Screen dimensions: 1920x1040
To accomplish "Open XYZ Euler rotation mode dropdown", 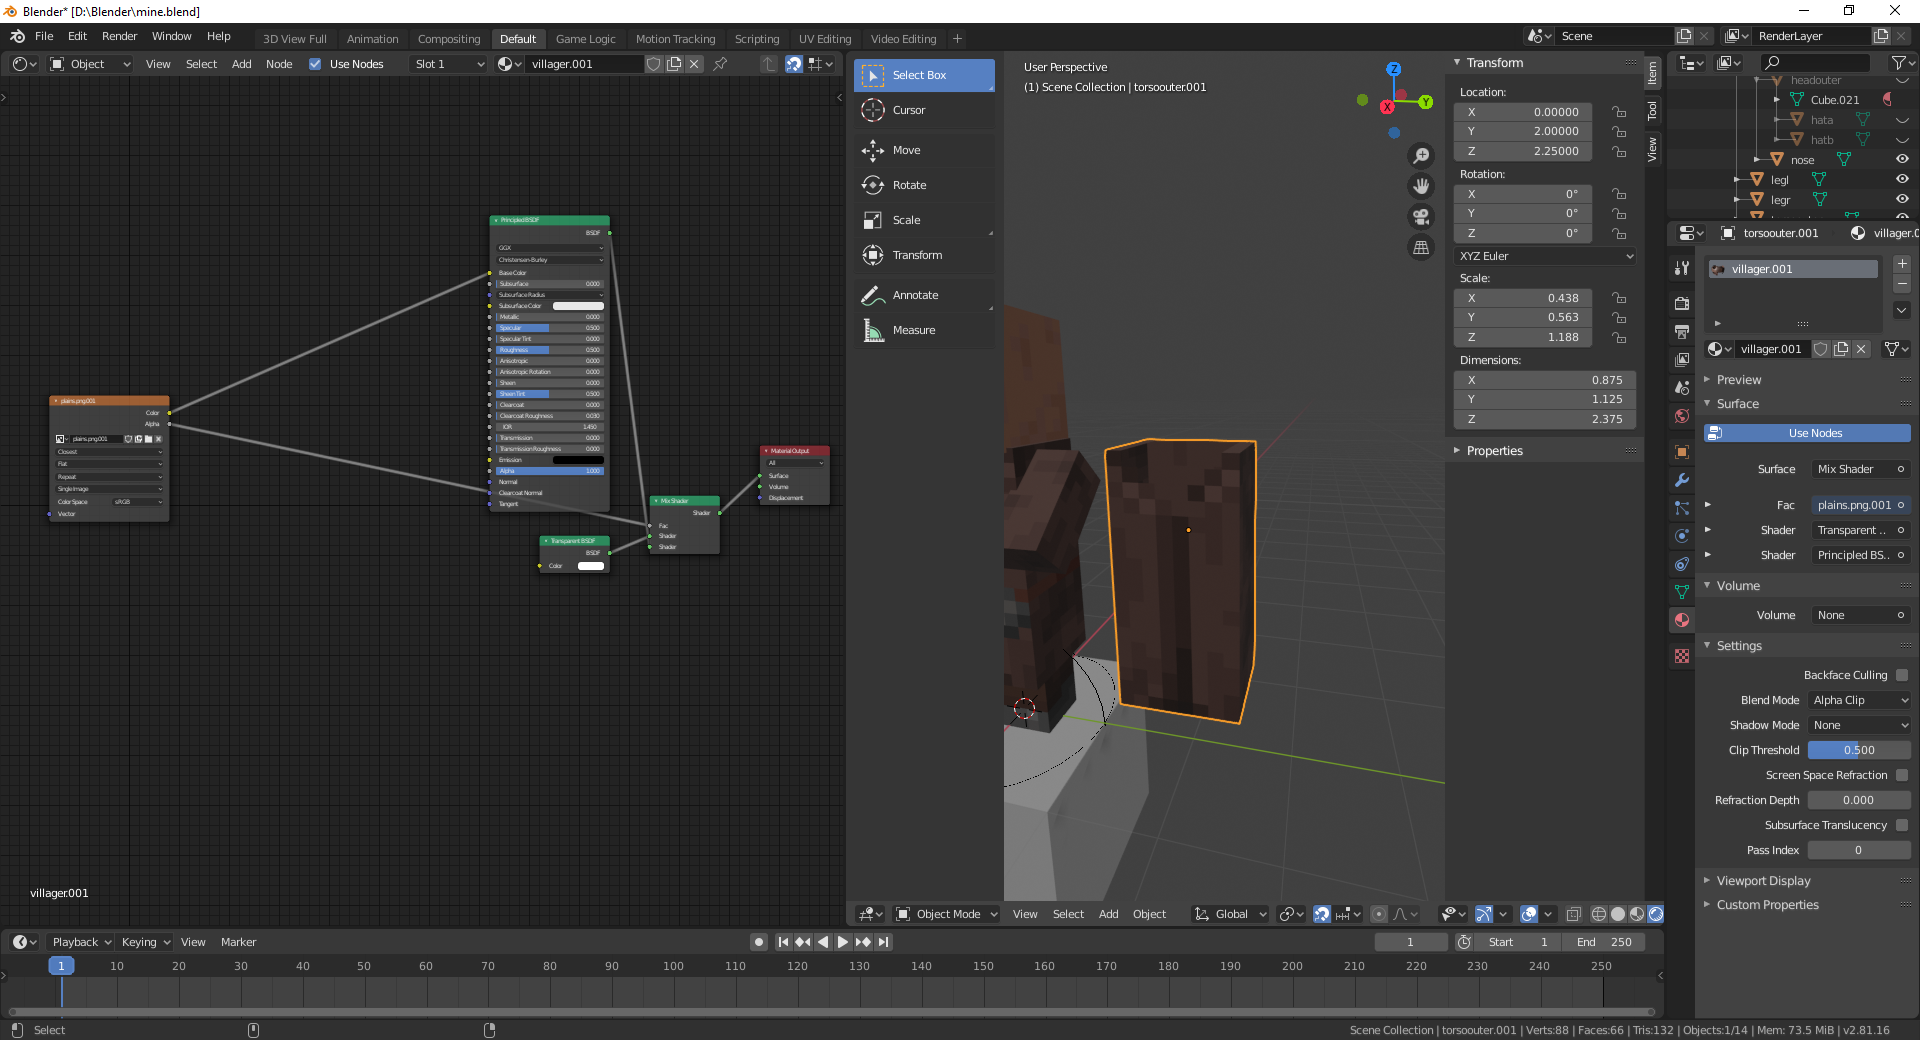I will pyautogui.click(x=1546, y=256).
